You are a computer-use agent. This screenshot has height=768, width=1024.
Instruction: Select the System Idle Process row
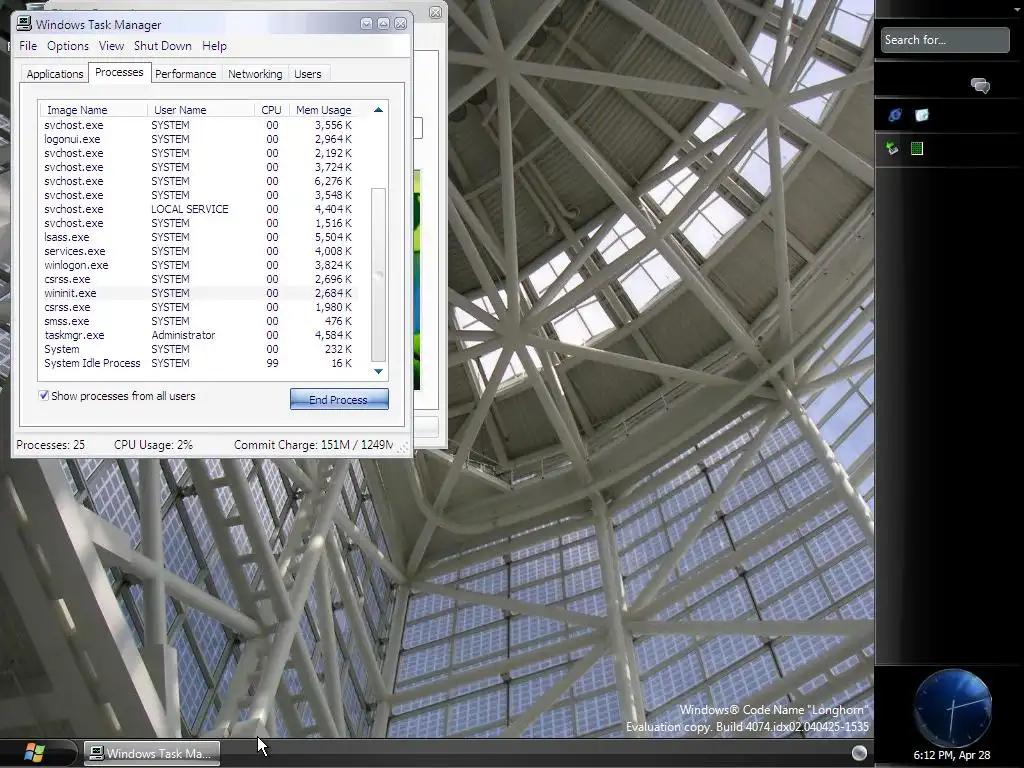(x=198, y=363)
